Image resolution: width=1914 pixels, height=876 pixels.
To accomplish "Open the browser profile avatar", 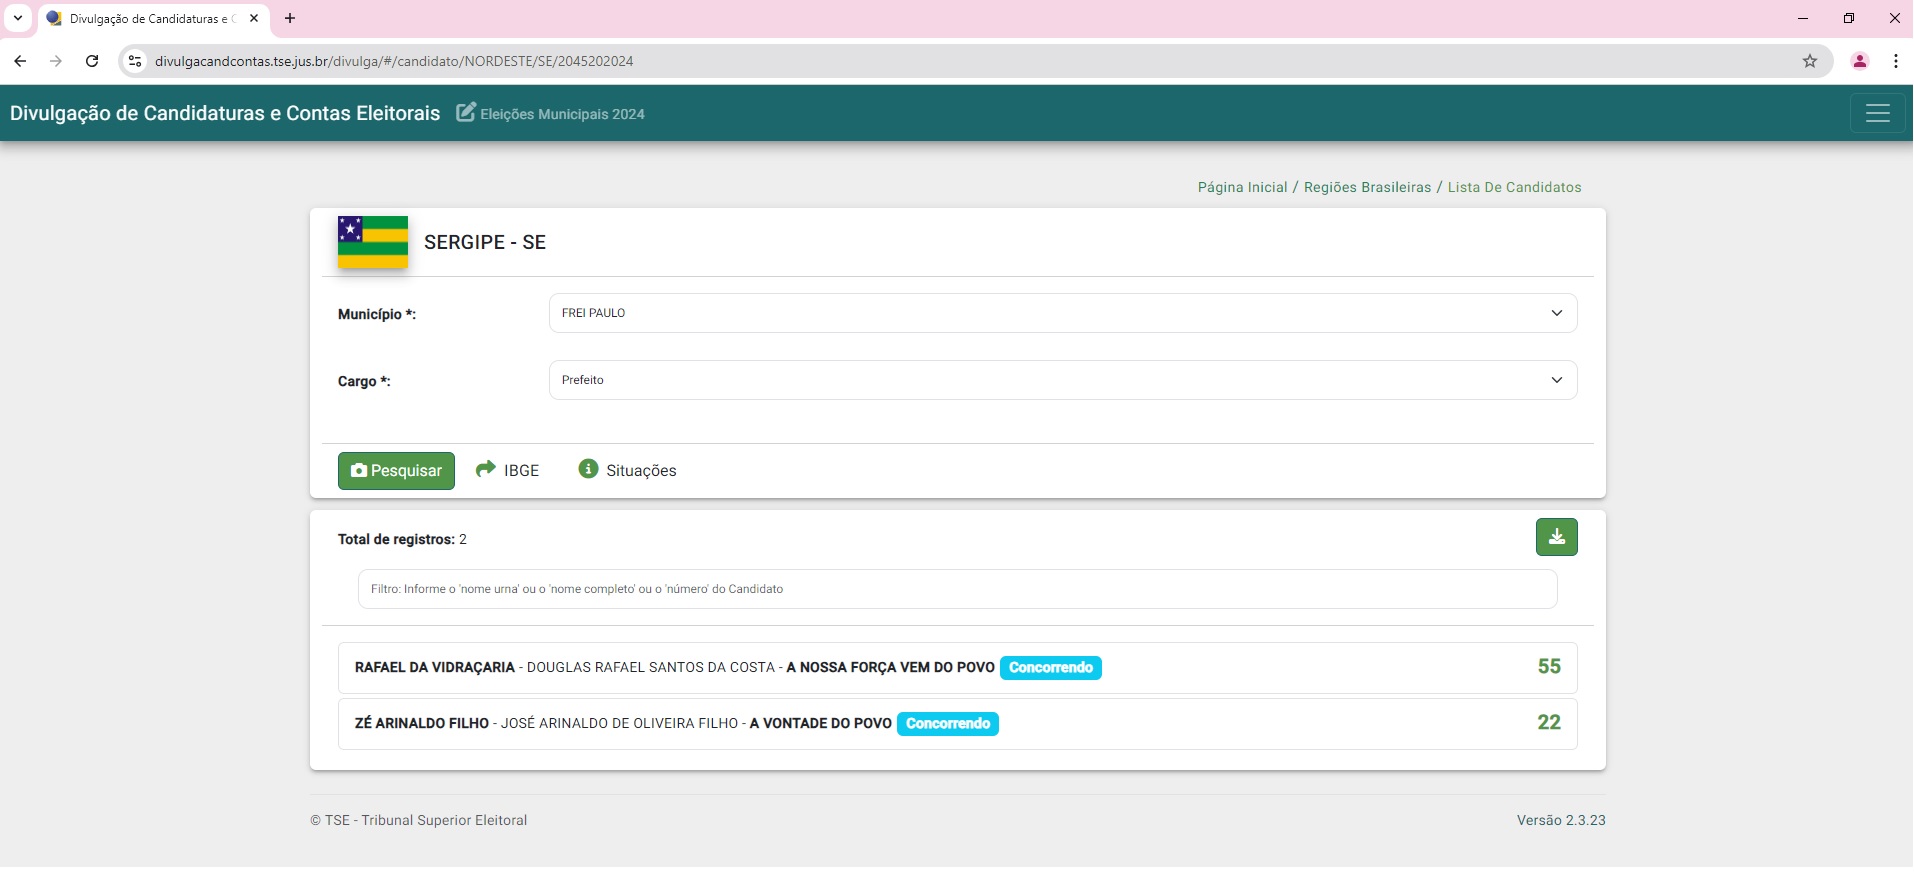I will 1860,61.
